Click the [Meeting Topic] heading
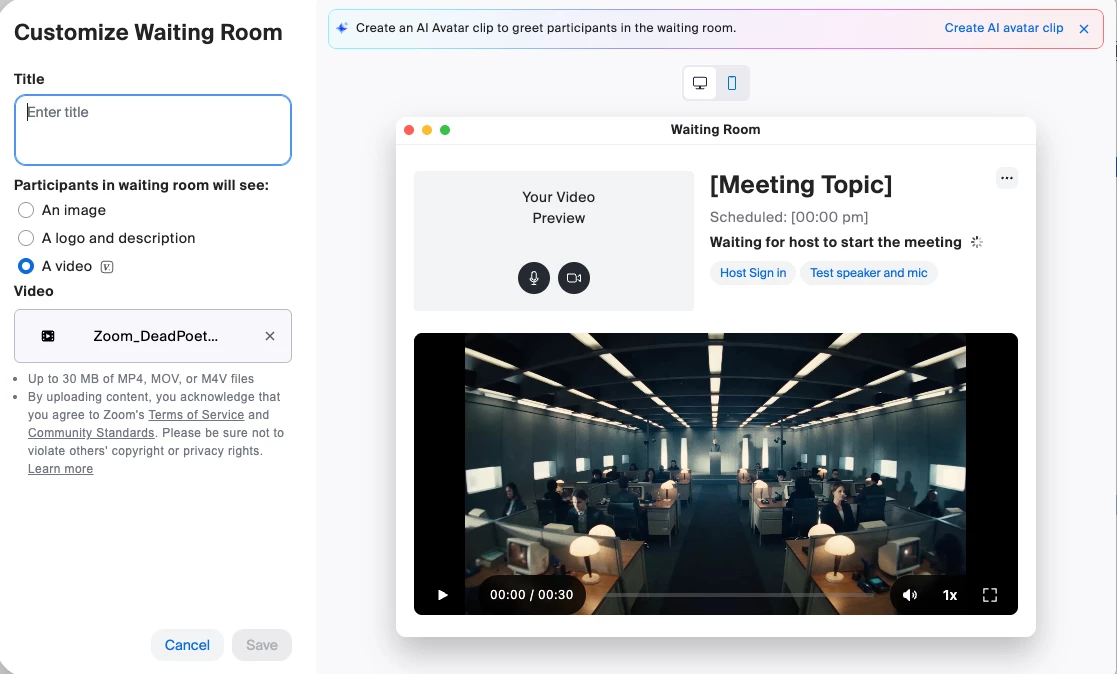This screenshot has height=674, width=1117. pyautogui.click(x=801, y=185)
